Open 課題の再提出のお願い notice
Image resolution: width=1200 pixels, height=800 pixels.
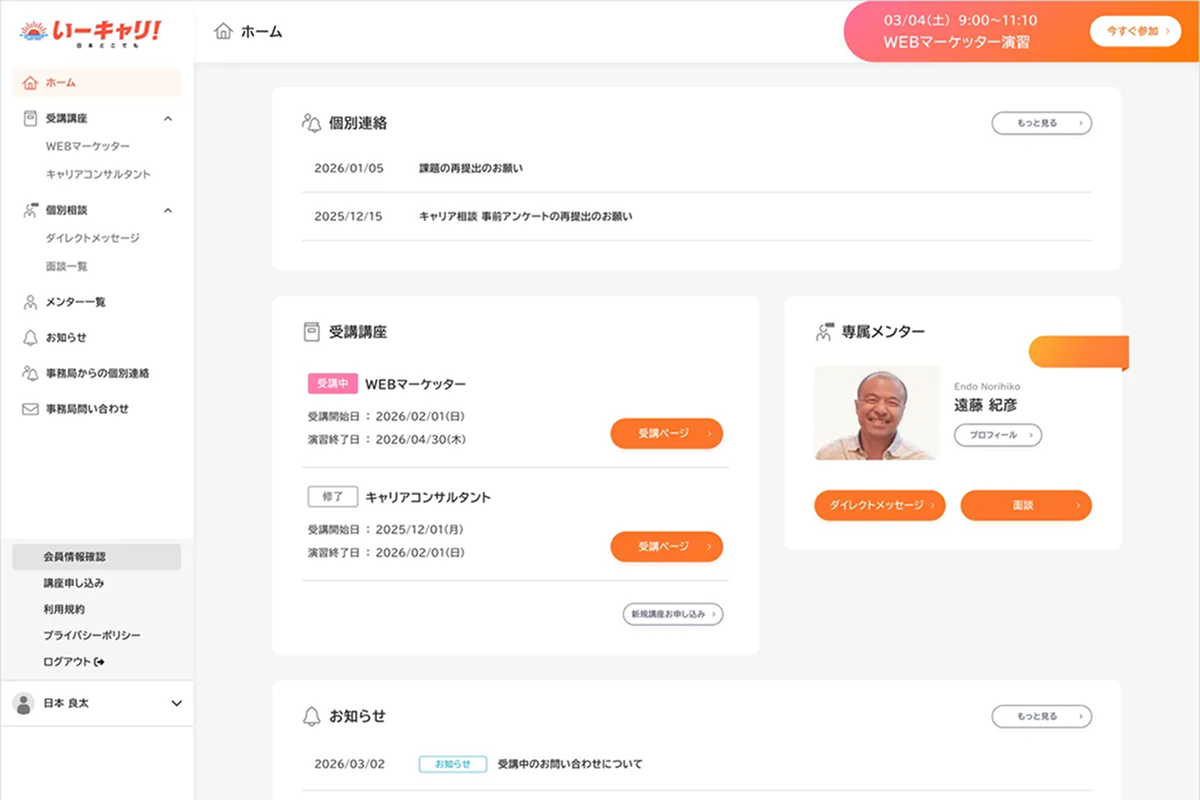471,168
